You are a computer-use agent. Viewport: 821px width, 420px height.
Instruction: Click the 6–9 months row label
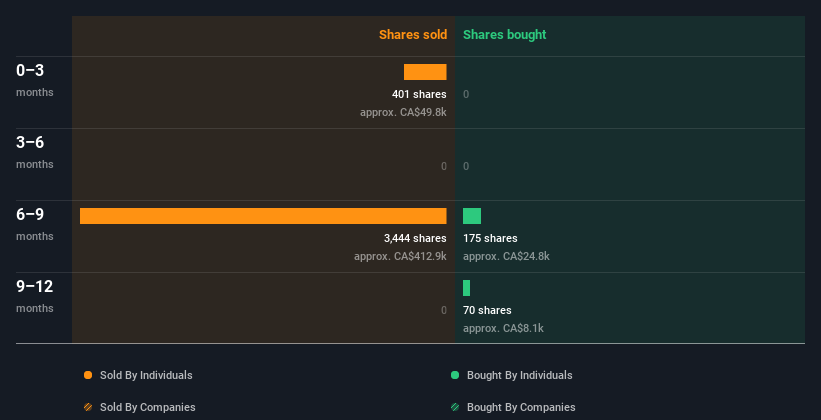35,224
